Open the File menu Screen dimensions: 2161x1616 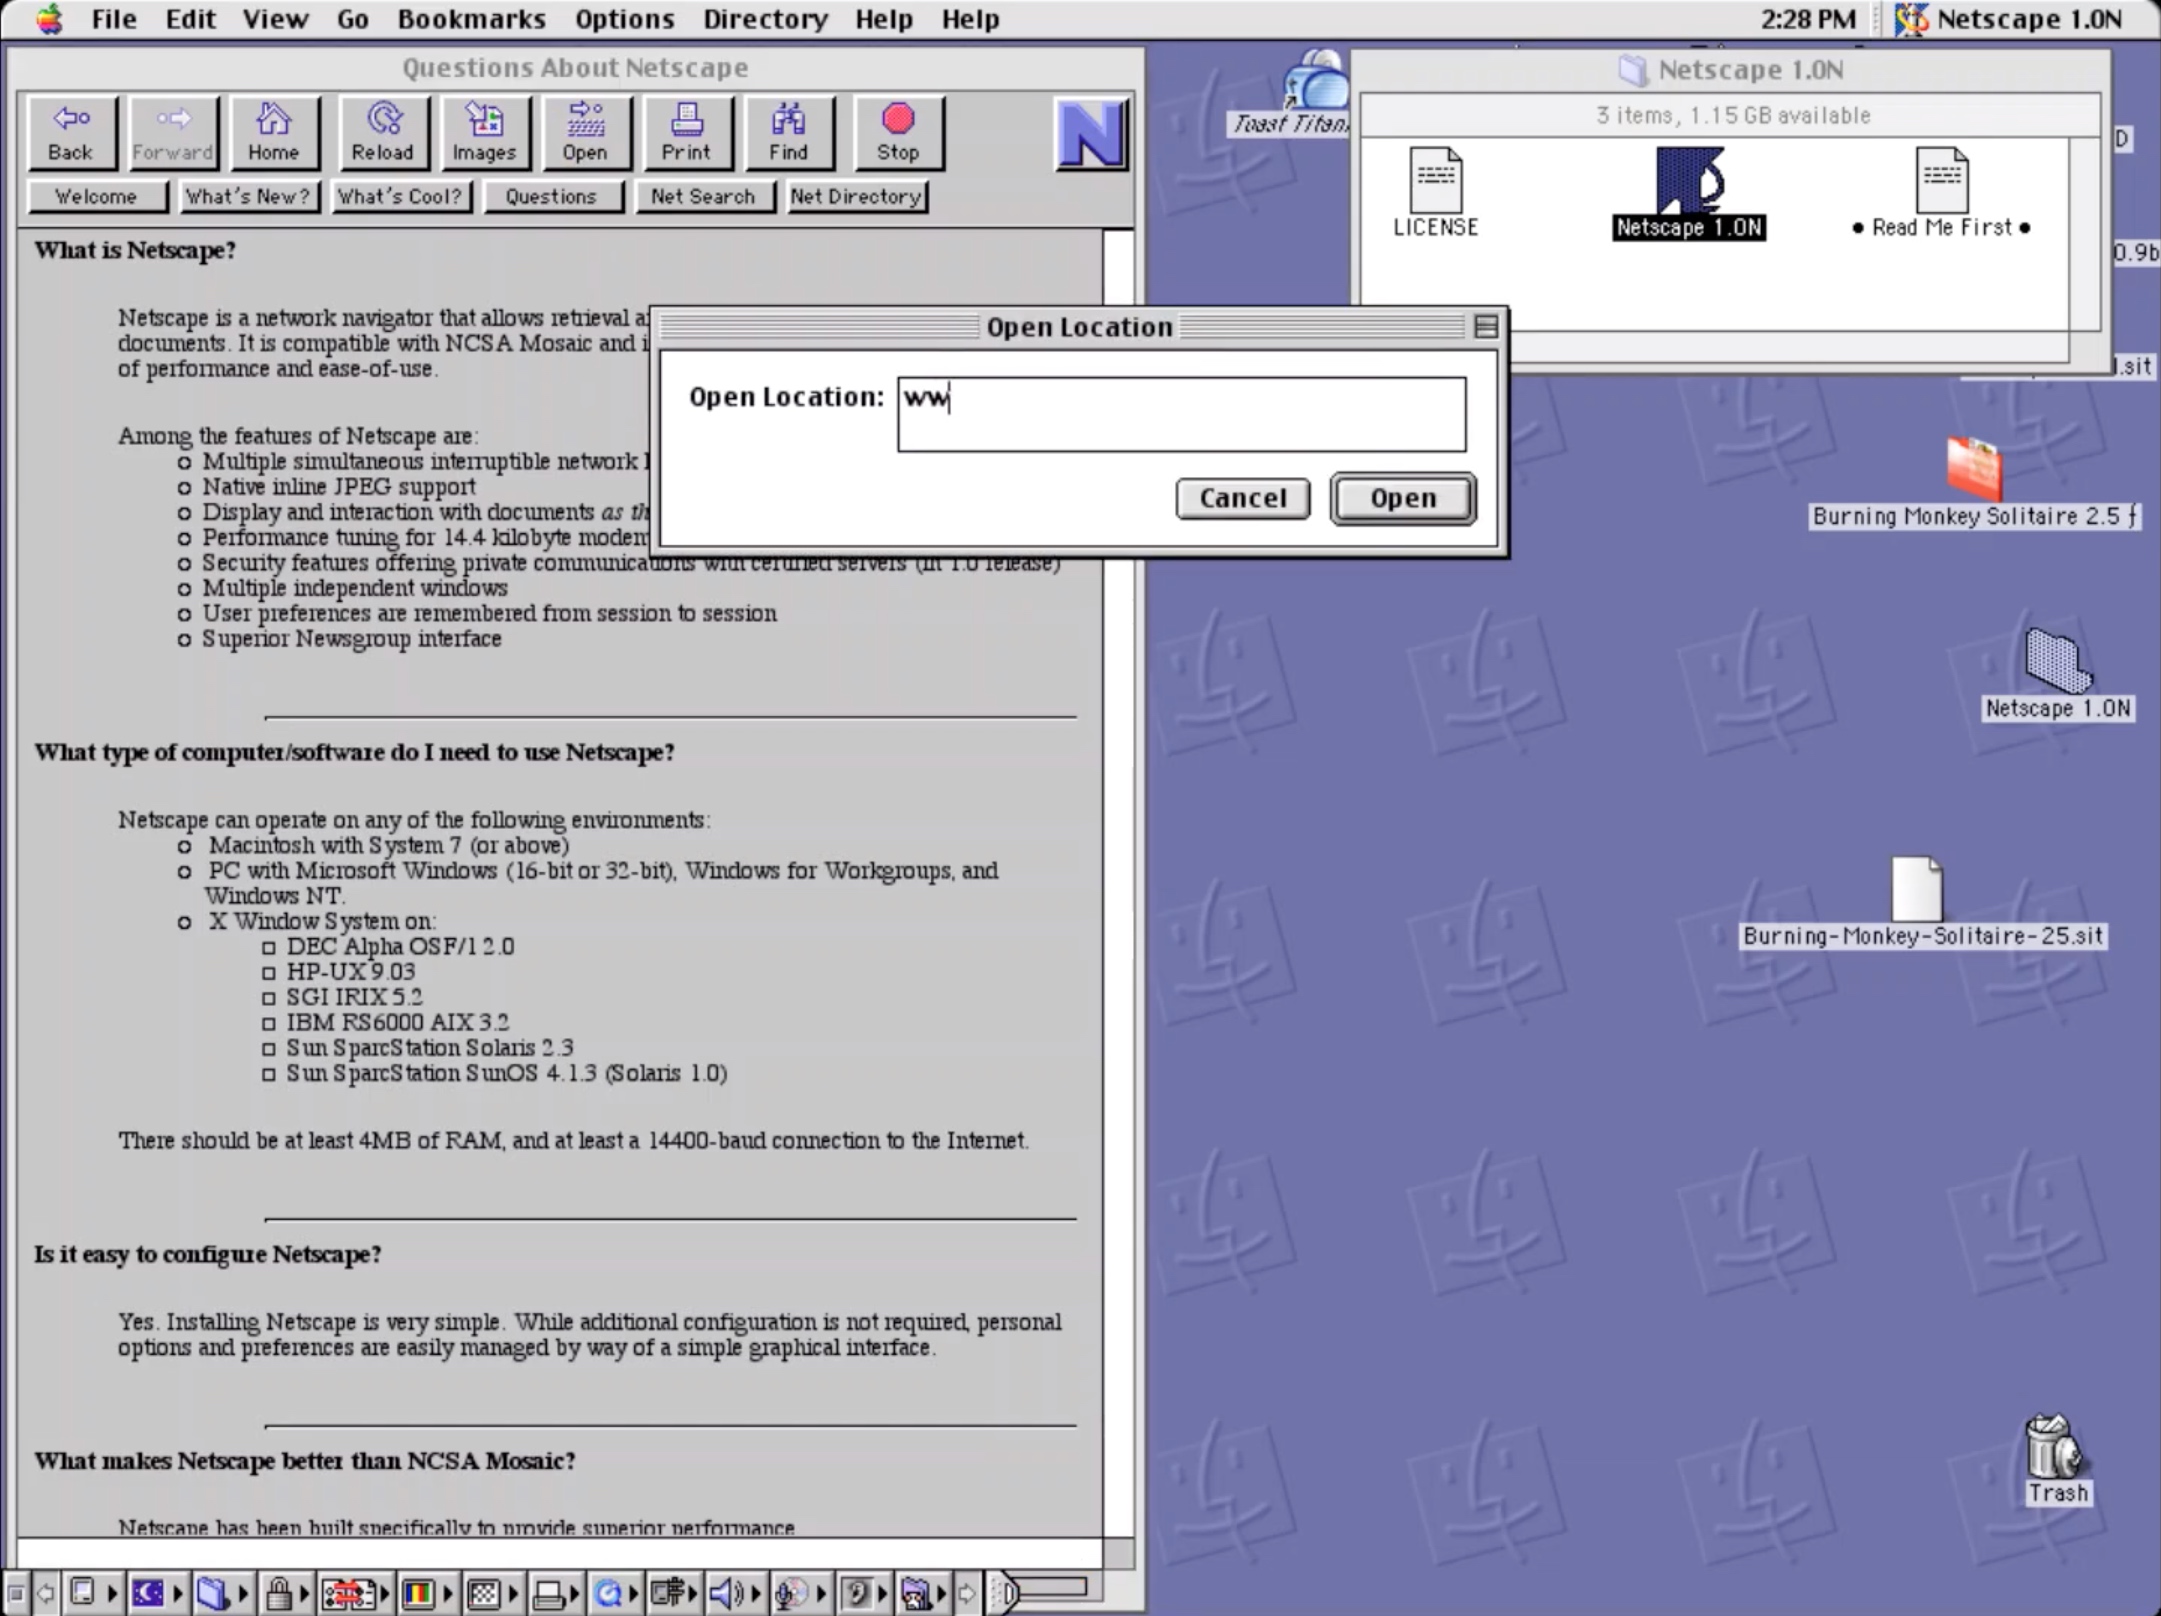[x=114, y=19]
